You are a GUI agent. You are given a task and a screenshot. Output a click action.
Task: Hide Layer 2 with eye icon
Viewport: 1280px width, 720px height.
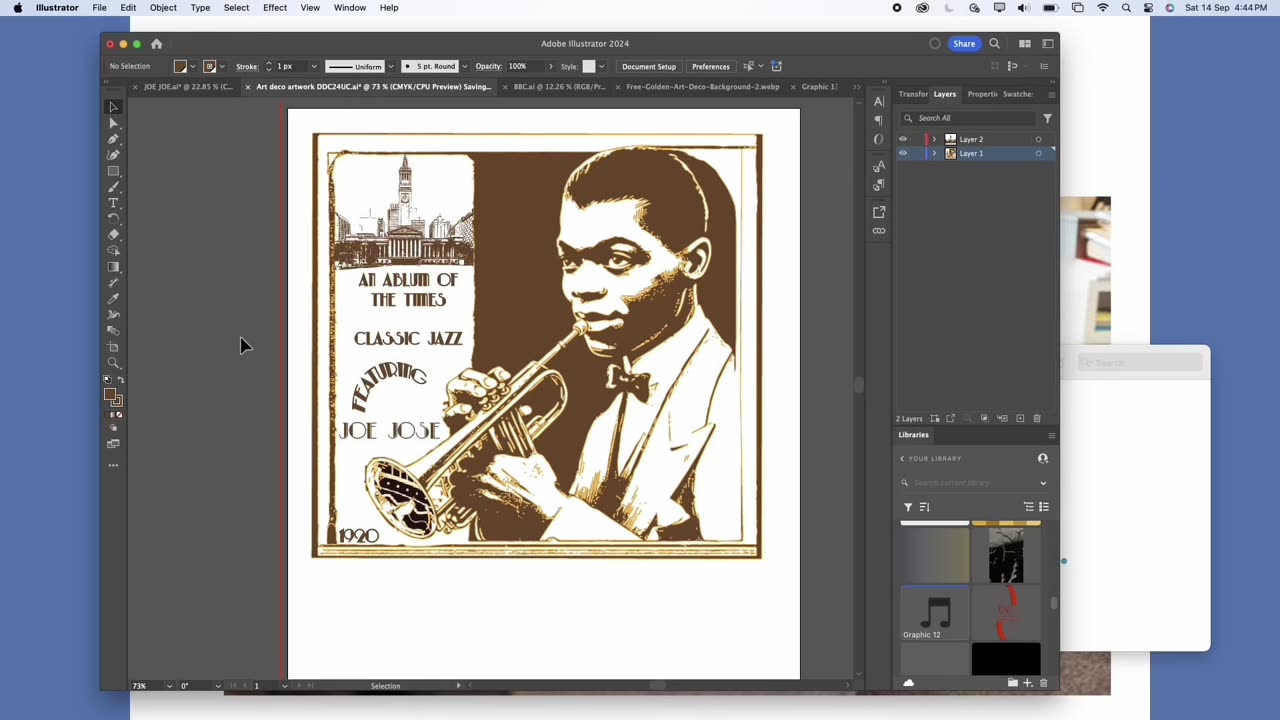pyautogui.click(x=903, y=139)
